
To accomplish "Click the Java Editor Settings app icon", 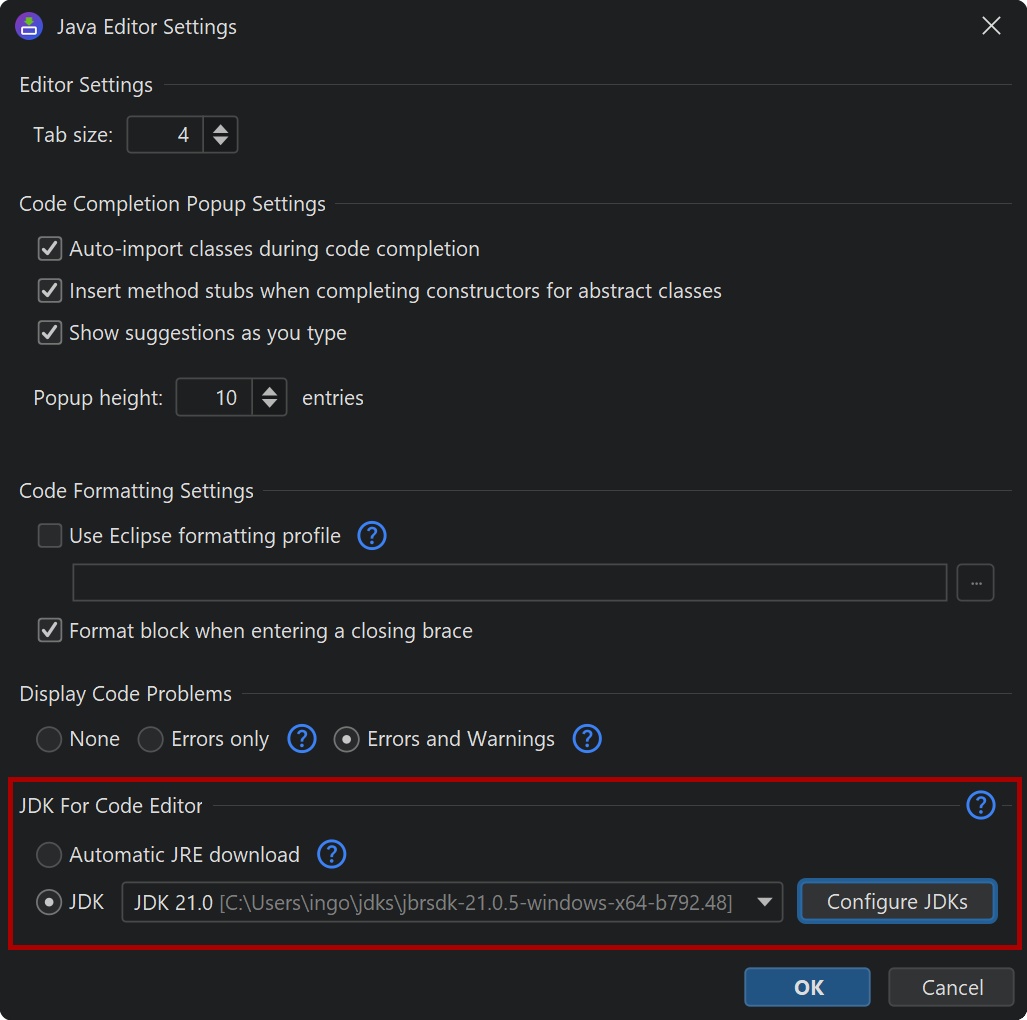I will click(x=29, y=26).
